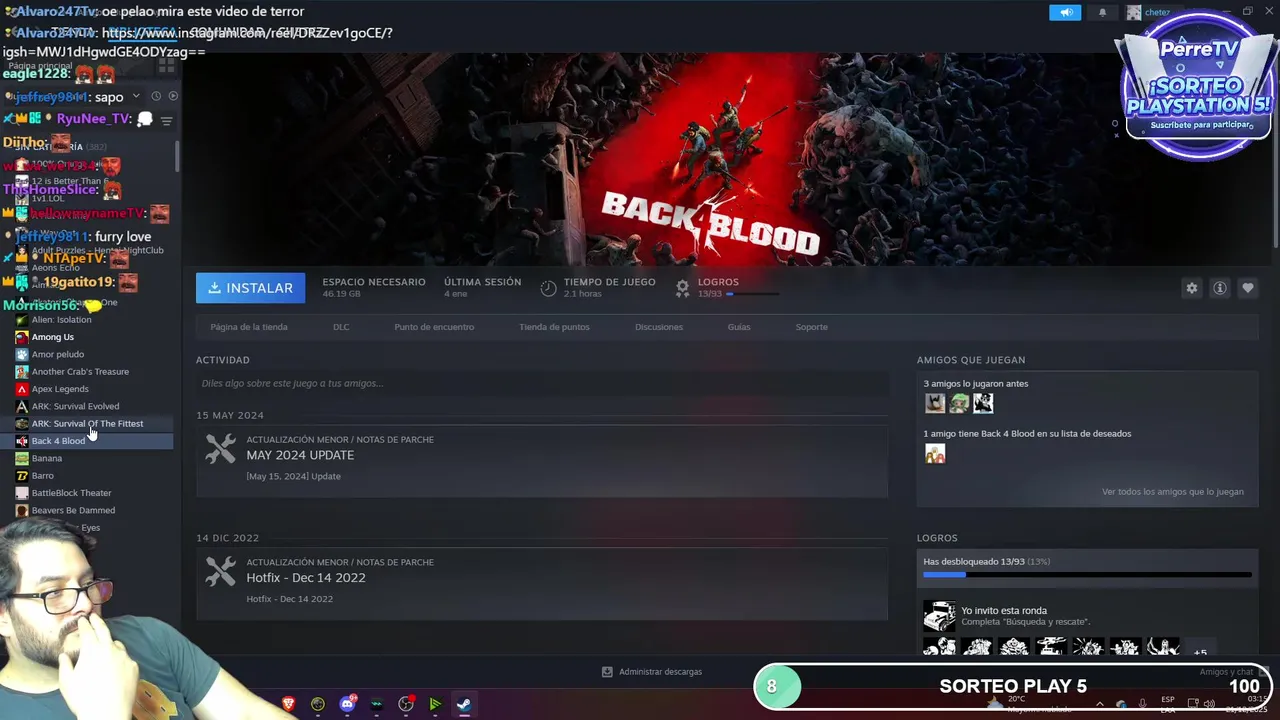Click the library sidebar scrollbar
This screenshot has width=1280, height=720.
point(177,156)
